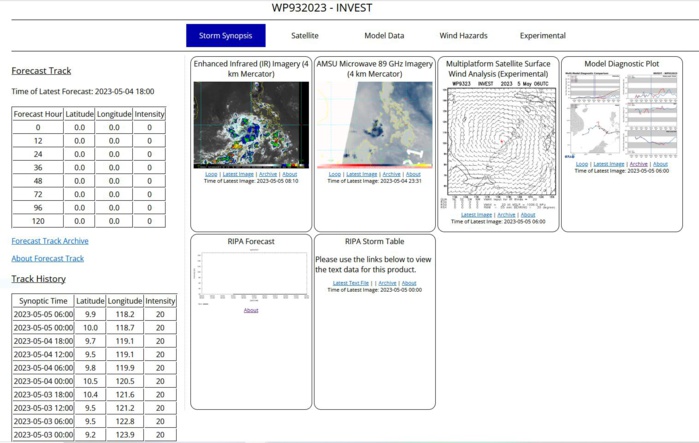
Task: Select the Wind Hazards tab
Action: click(x=463, y=36)
